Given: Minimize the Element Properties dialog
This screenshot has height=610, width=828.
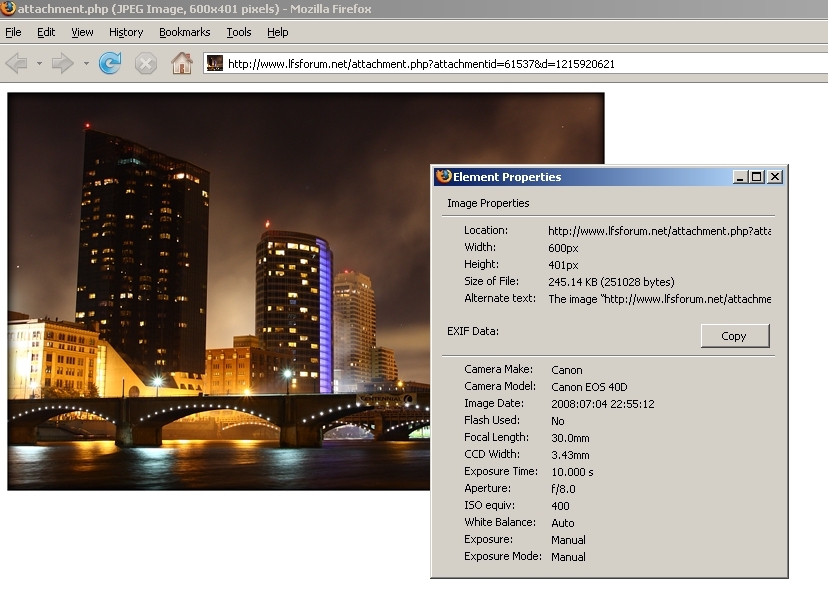Looking at the screenshot, I should click(x=740, y=177).
